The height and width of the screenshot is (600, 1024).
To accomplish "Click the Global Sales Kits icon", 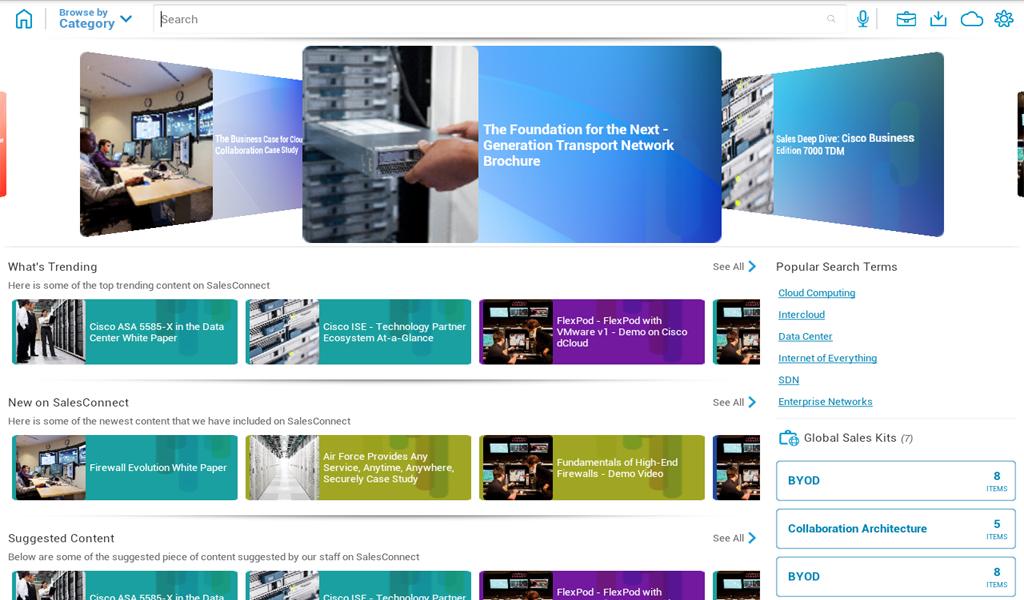I will tap(789, 438).
